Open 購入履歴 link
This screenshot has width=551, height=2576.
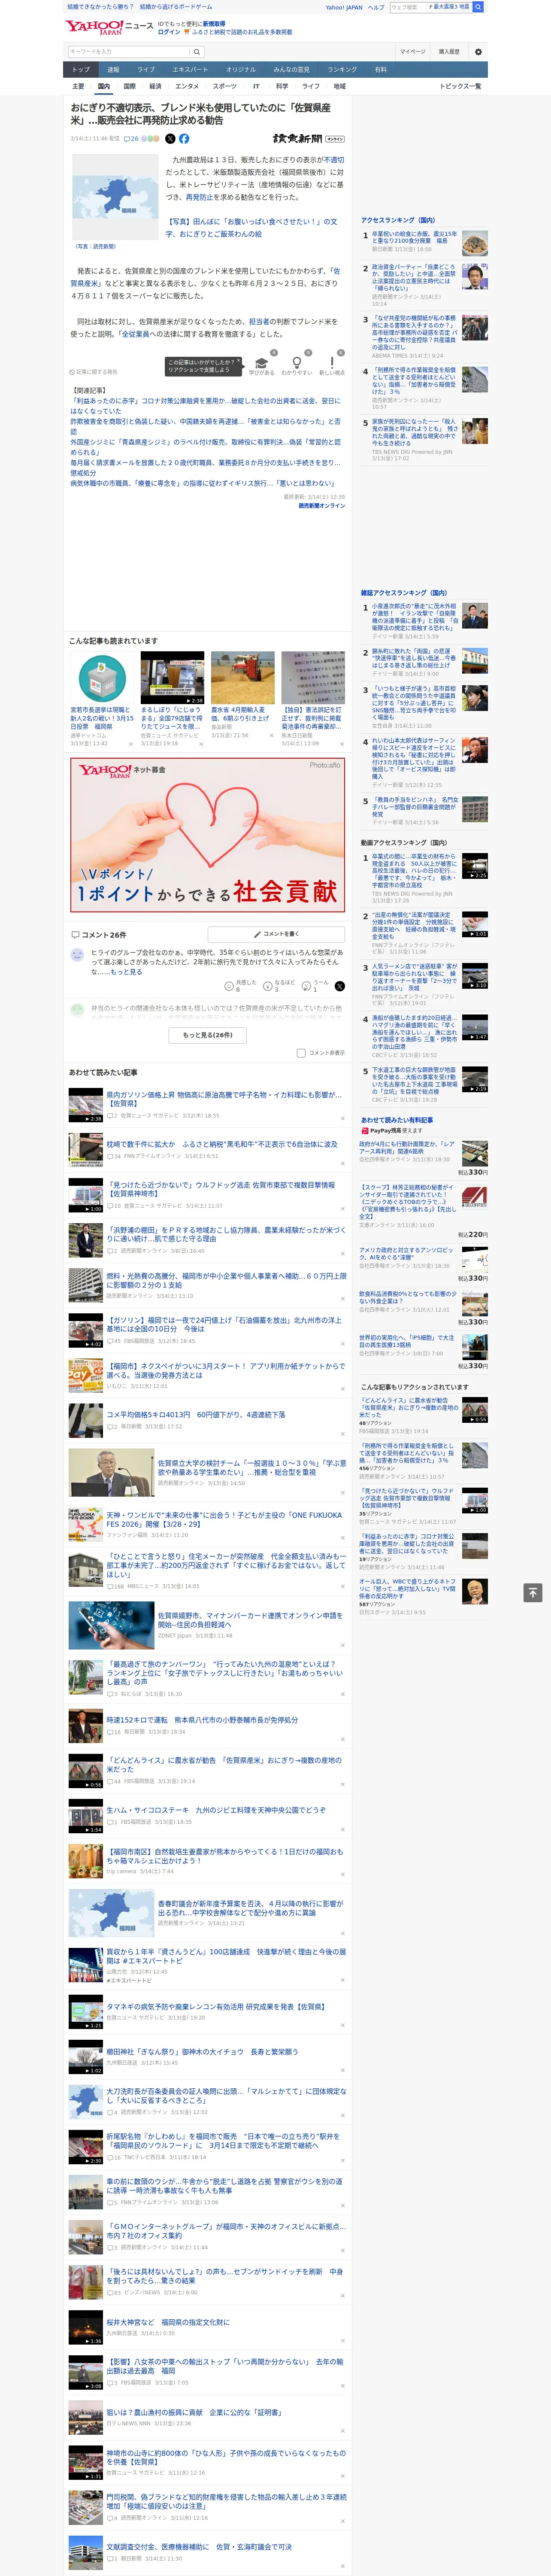(449, 51)
